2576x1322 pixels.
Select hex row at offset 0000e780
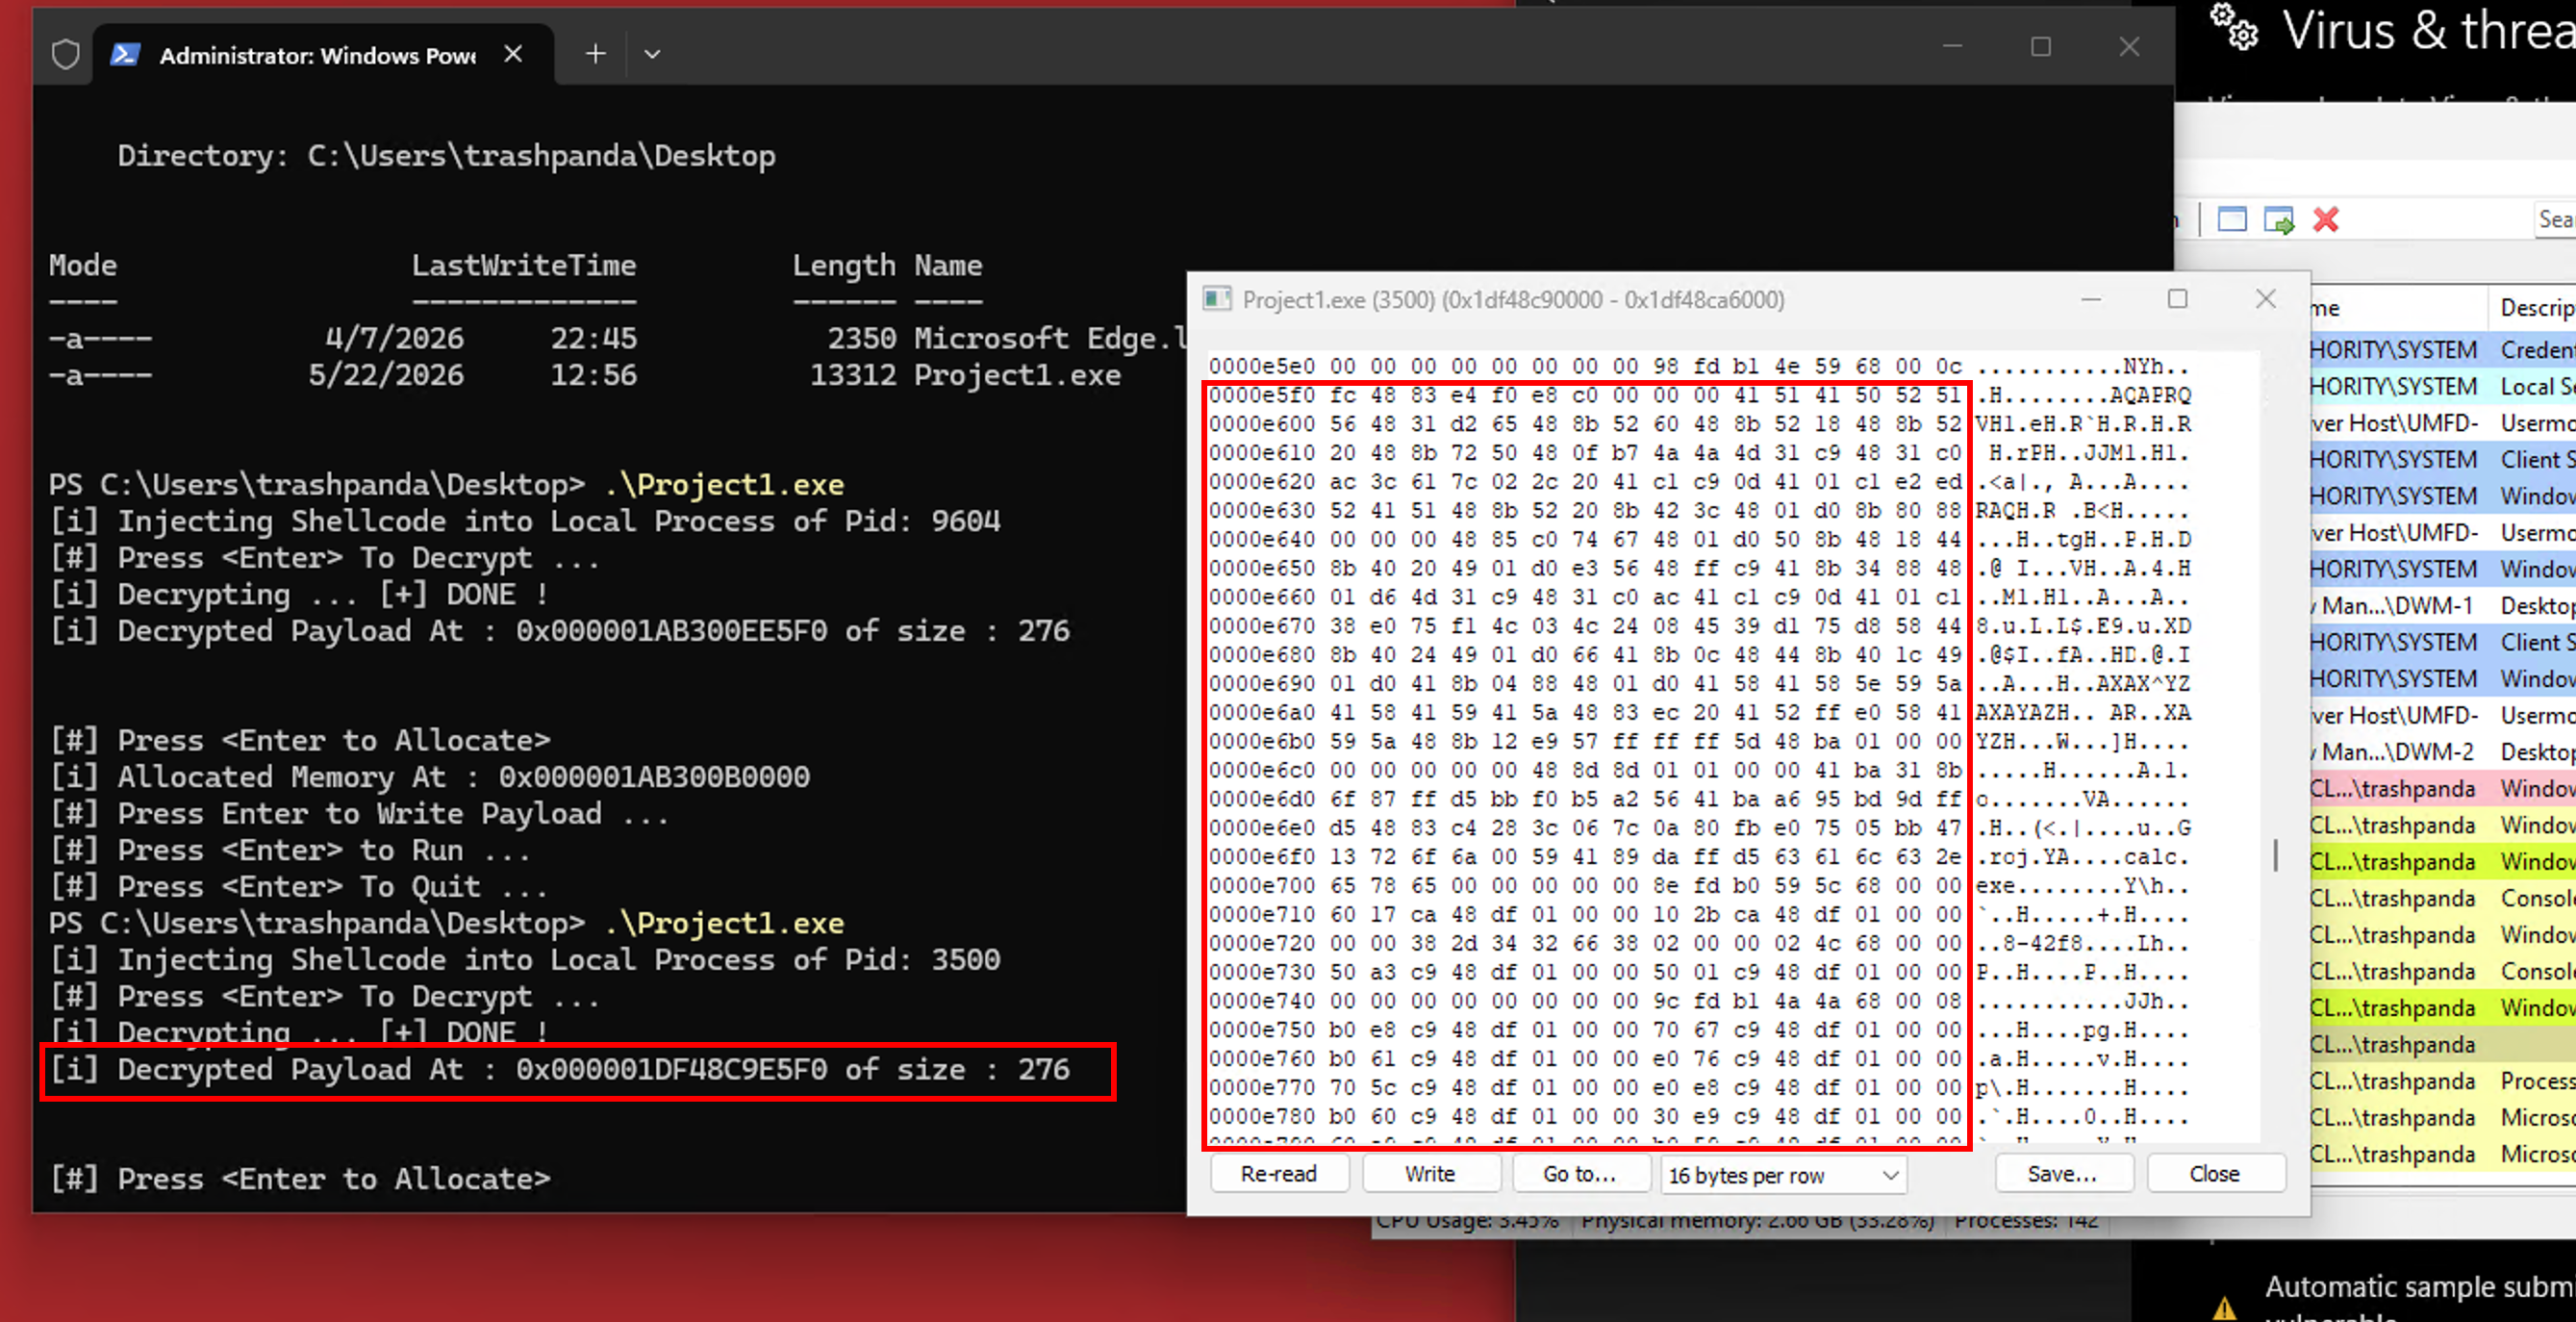pyautogui.click(x=1699, y=1117)
